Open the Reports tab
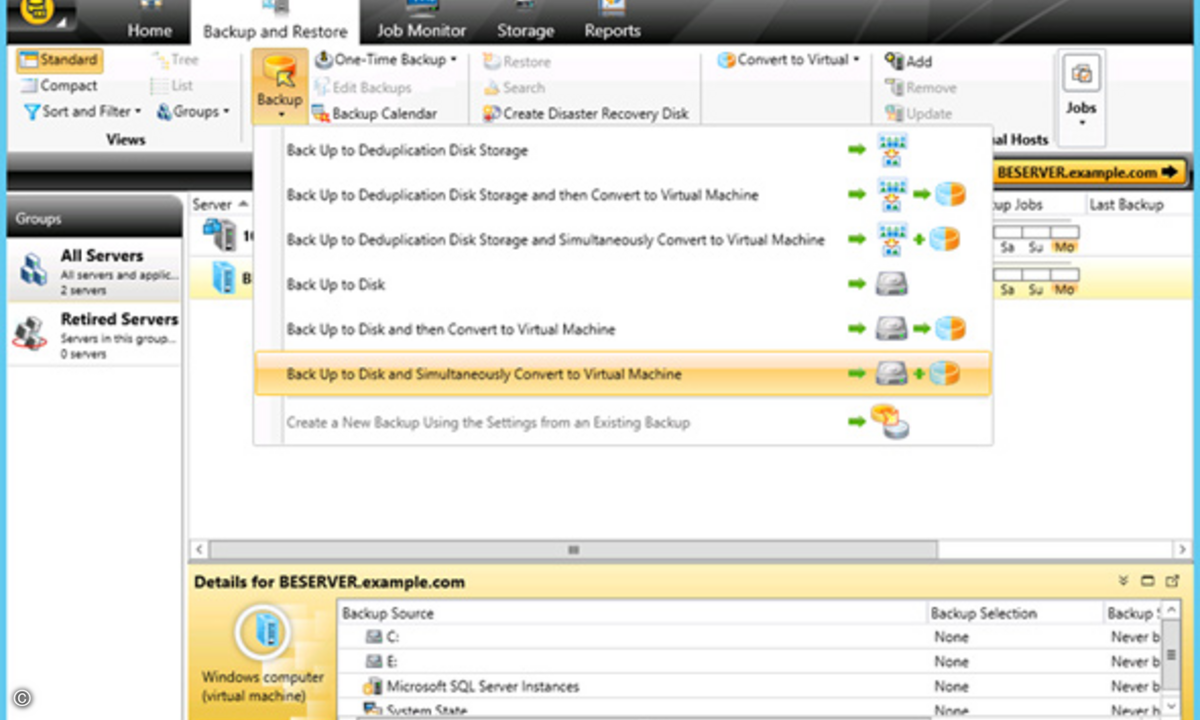Image resolution: width=1200 pixels, height=720 pixels. coord(612,30)
